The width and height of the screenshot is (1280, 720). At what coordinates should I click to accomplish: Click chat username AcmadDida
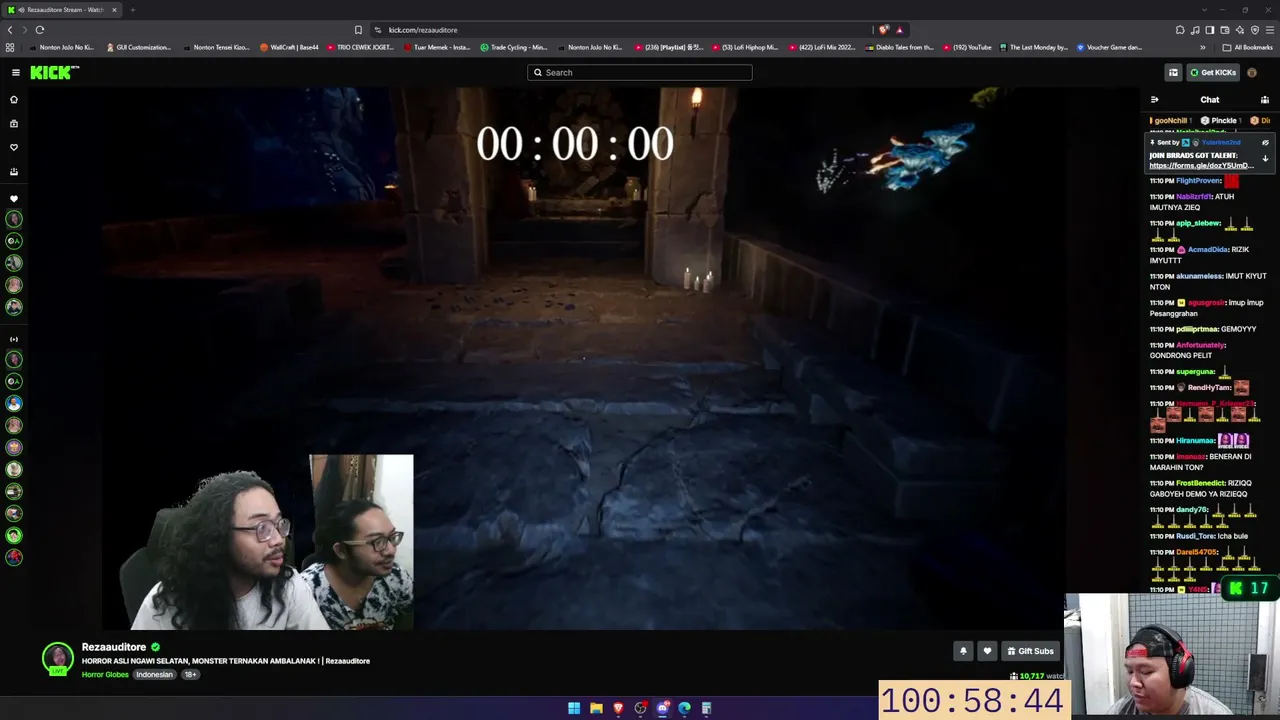1207,250
